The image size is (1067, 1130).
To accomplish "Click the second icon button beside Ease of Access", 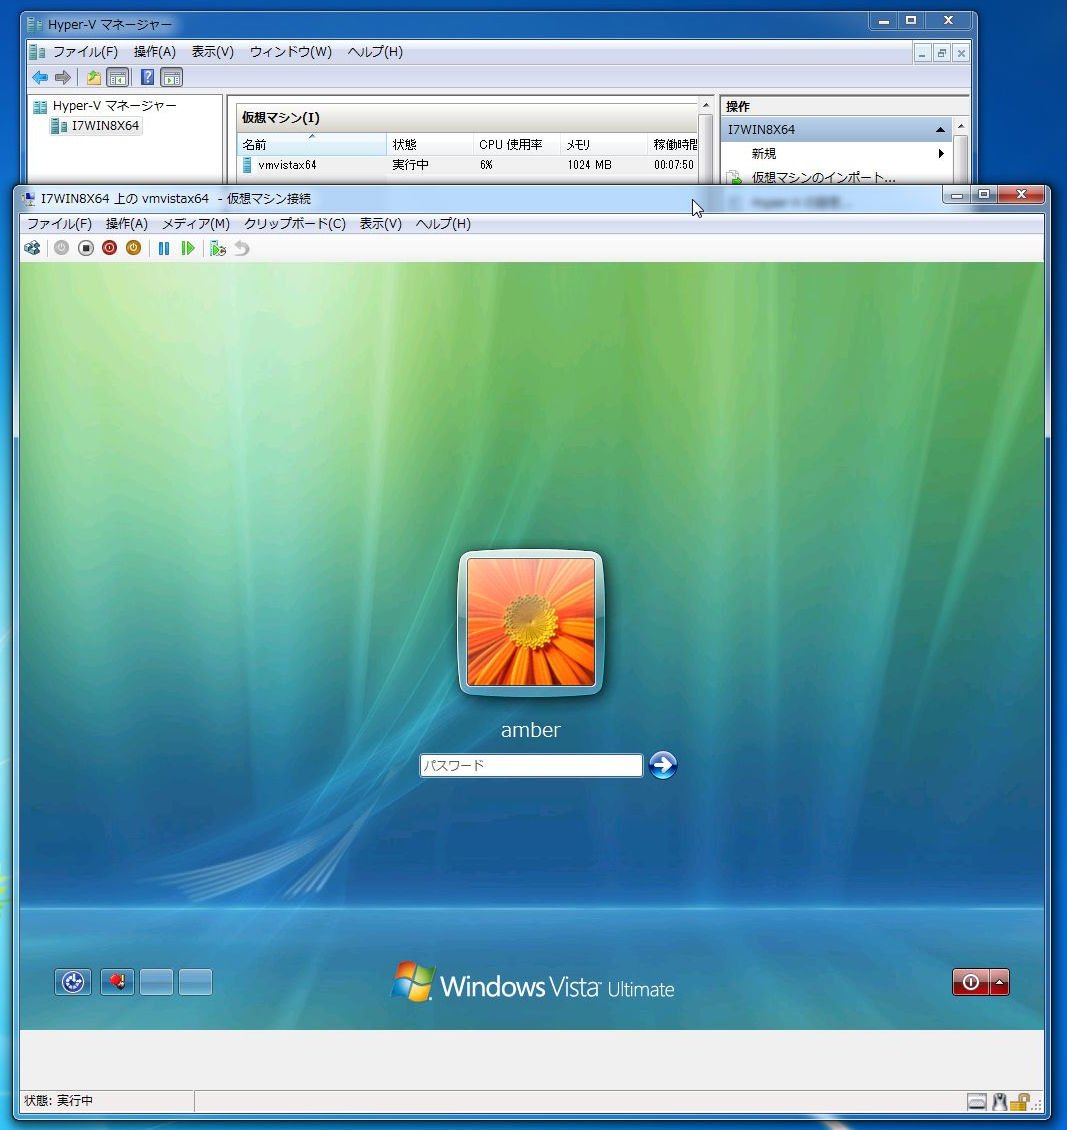I will coord(117,982).
